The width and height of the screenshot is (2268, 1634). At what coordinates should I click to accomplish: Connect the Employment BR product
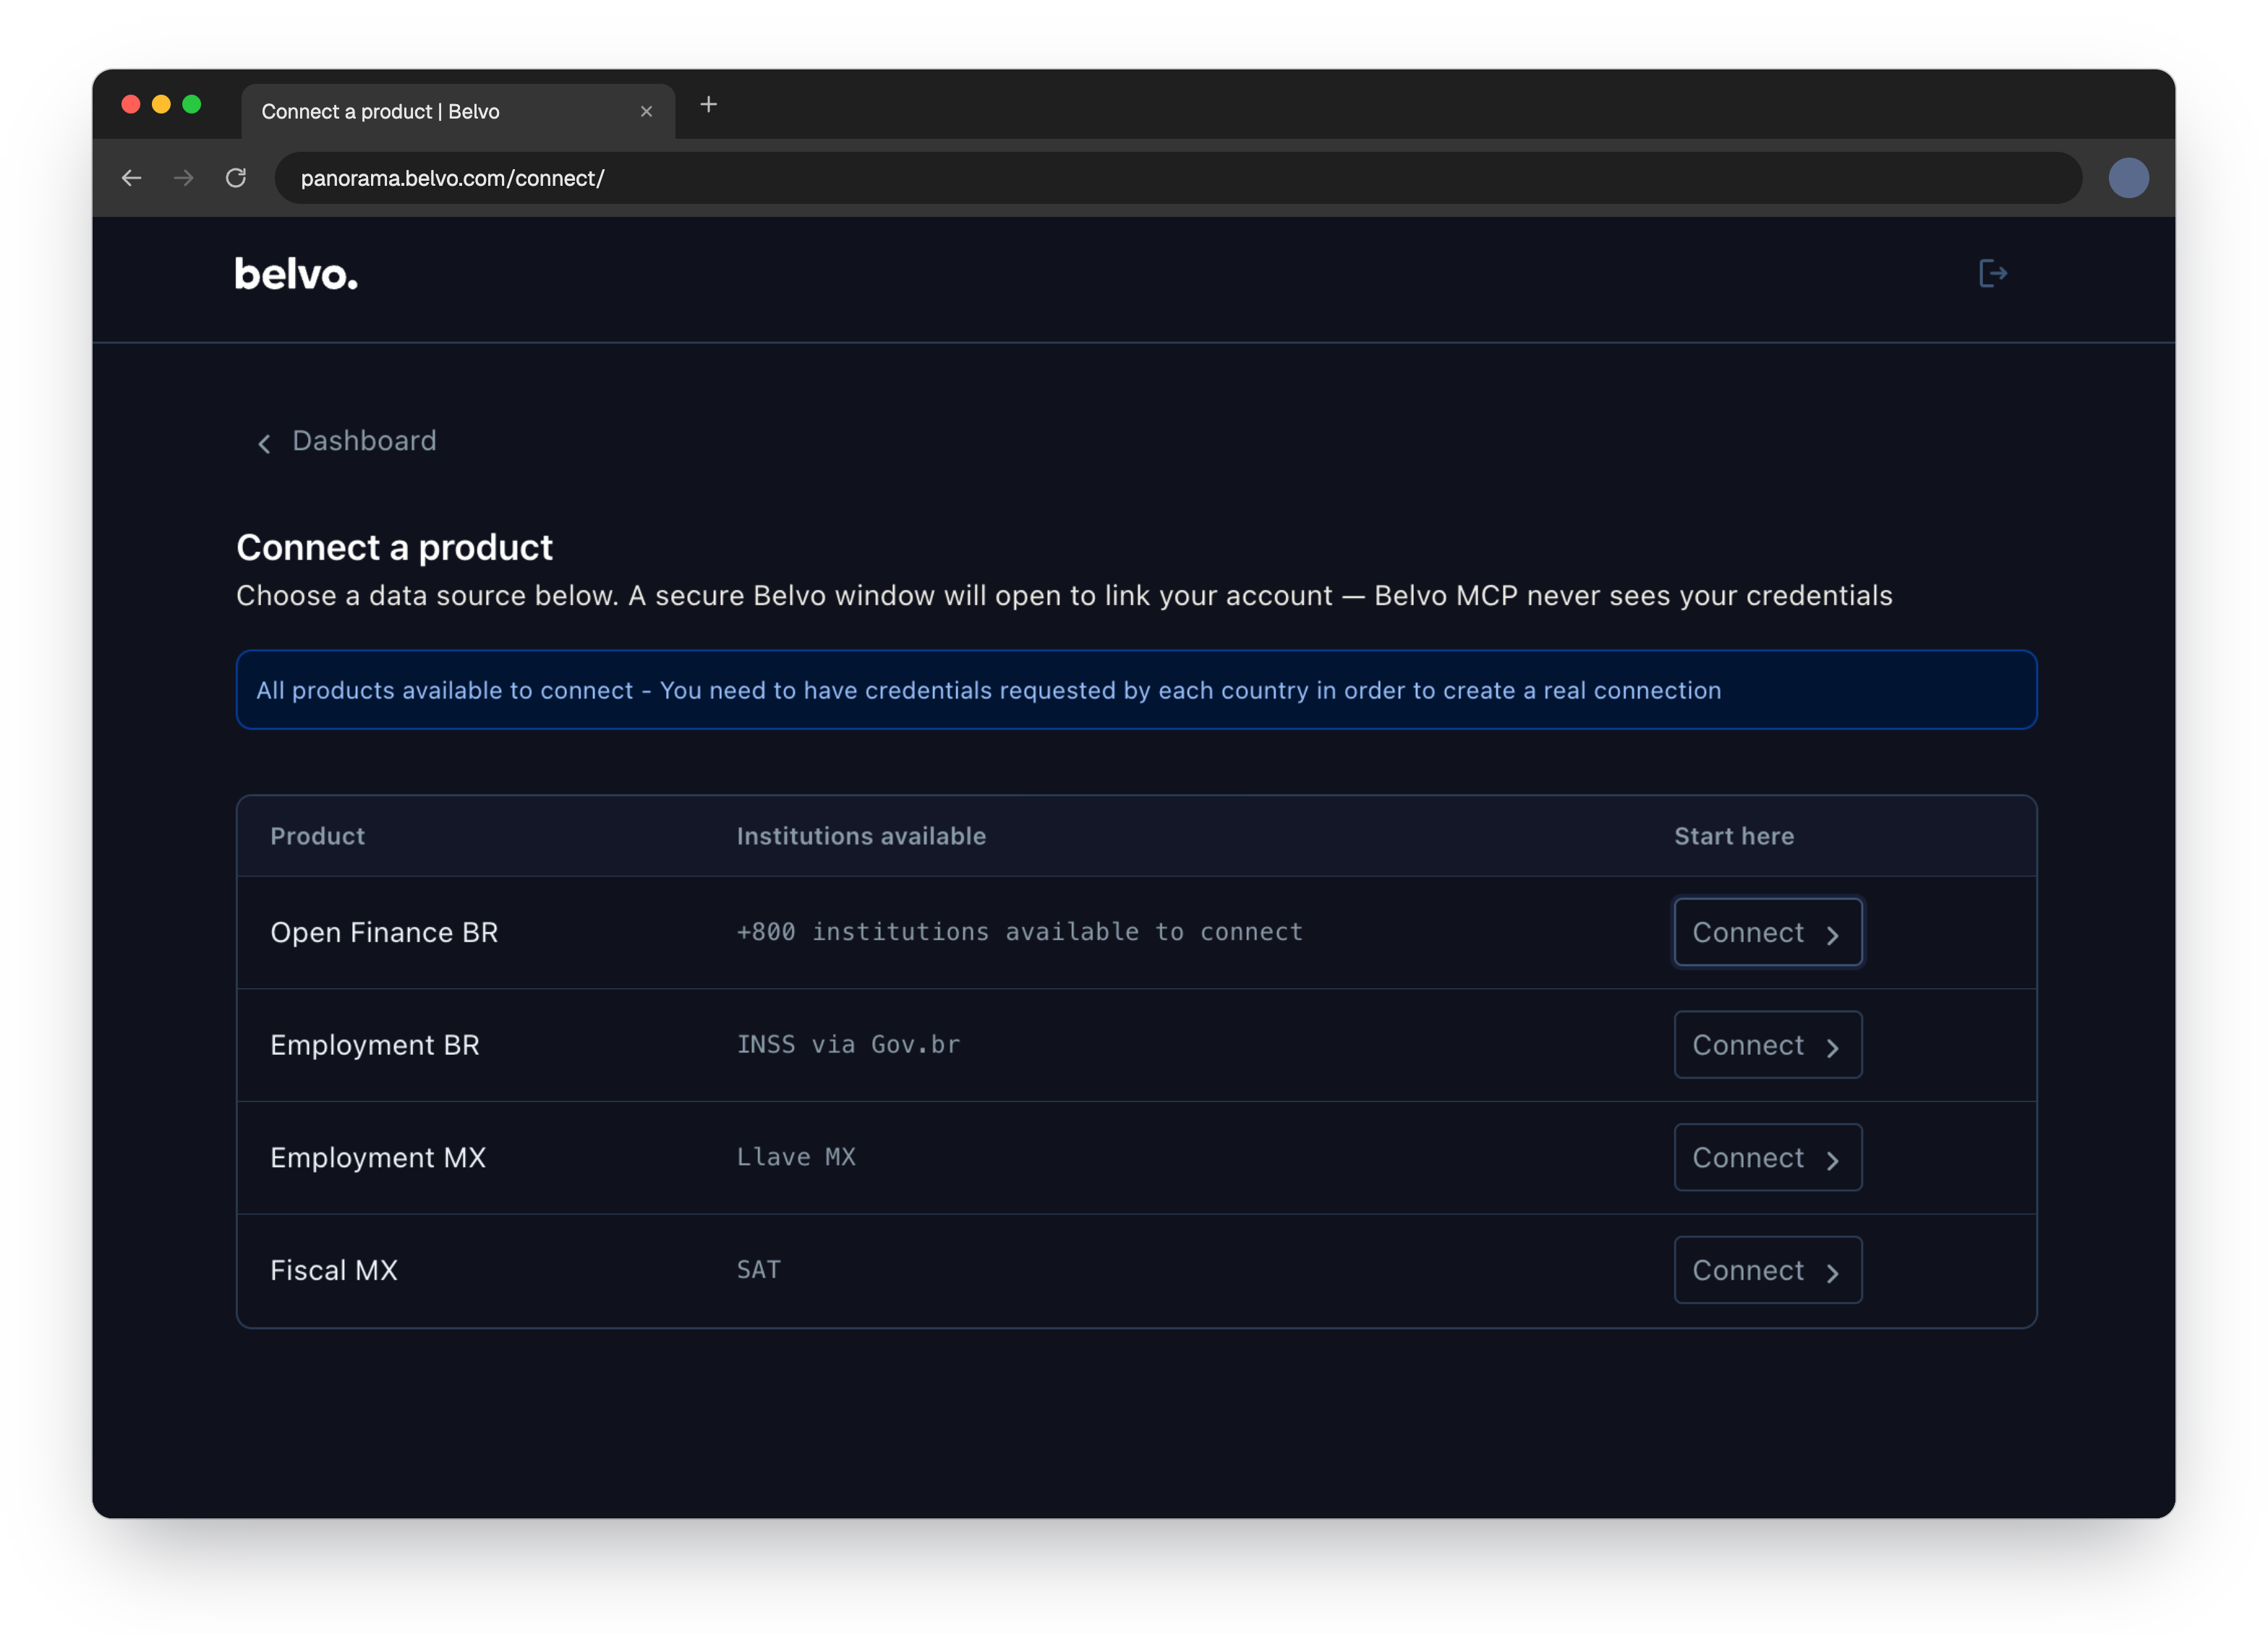pyautogui.click(x=1767, y=1045)
